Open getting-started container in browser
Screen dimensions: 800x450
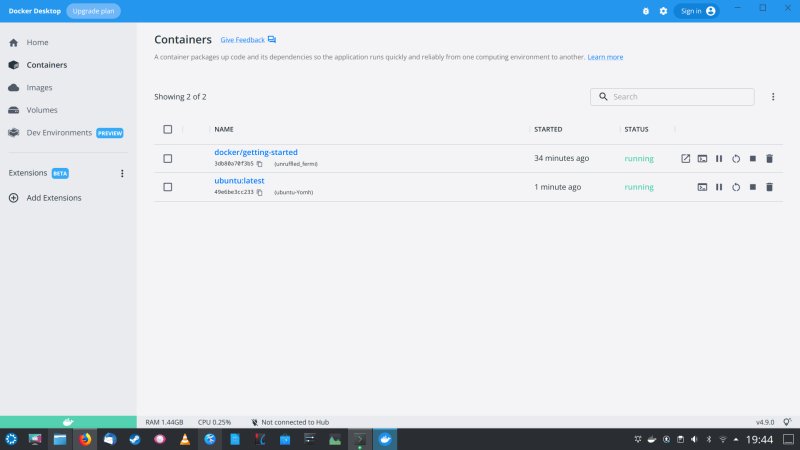pyautogui.click(x=685, y=158)
